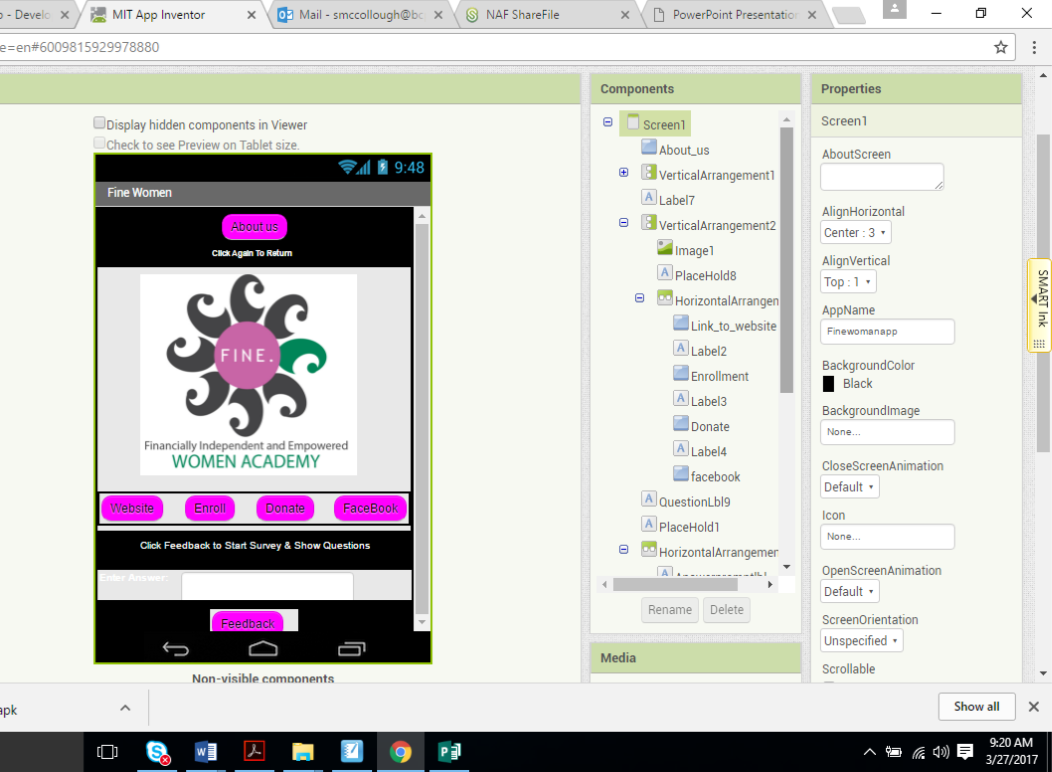Open a new browser tab
The image size is (1052, 772).
pyautogui.click(x=849, y=15)
